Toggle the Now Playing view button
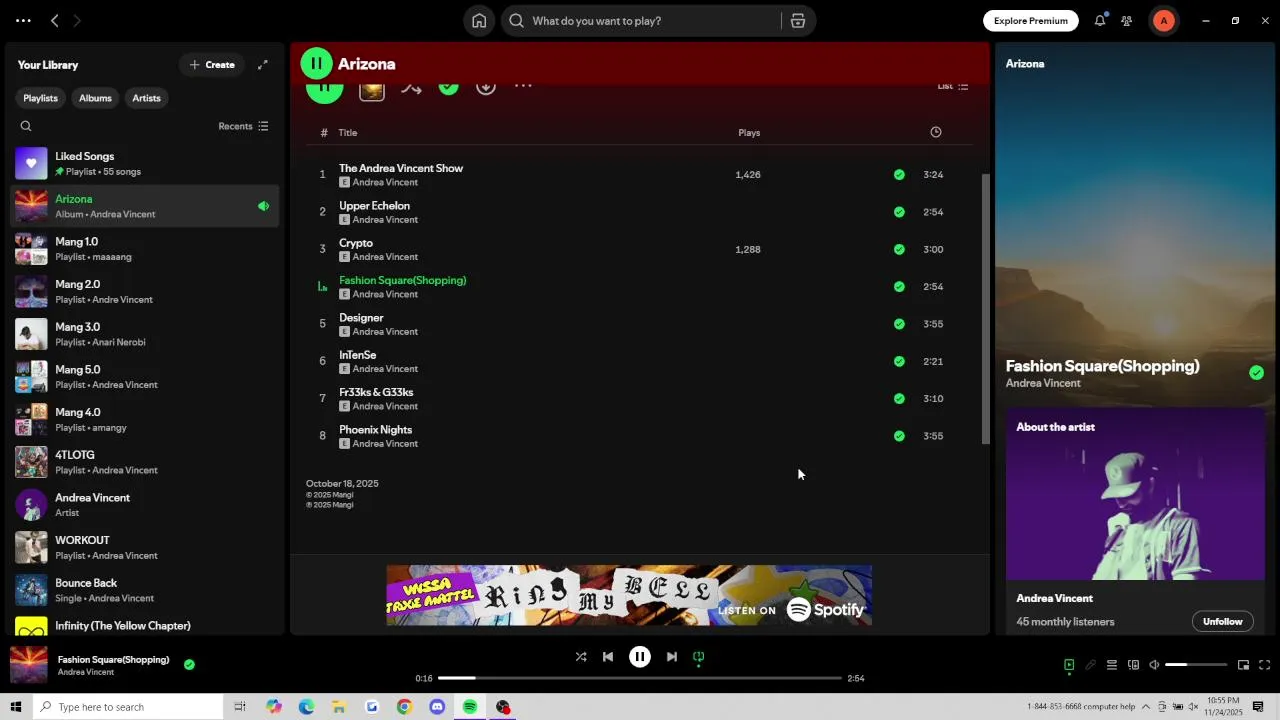This screenshot has width=1280, height=720. pyautogui.click(x=1069, y=665)
